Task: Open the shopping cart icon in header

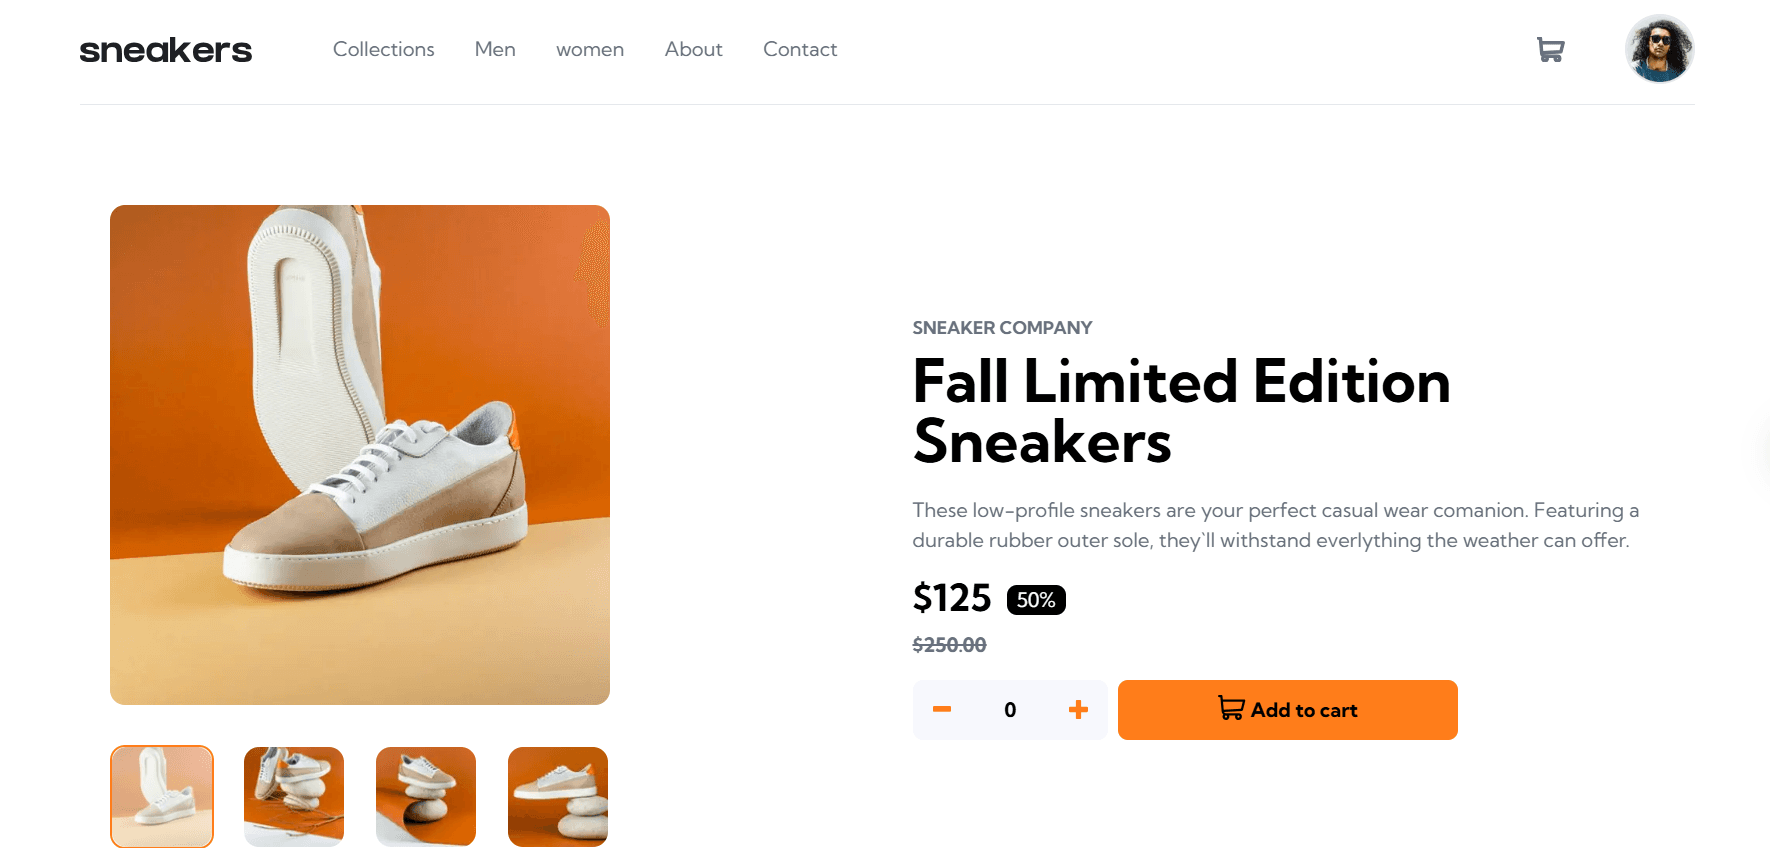Action: (x=1551, y=49)
